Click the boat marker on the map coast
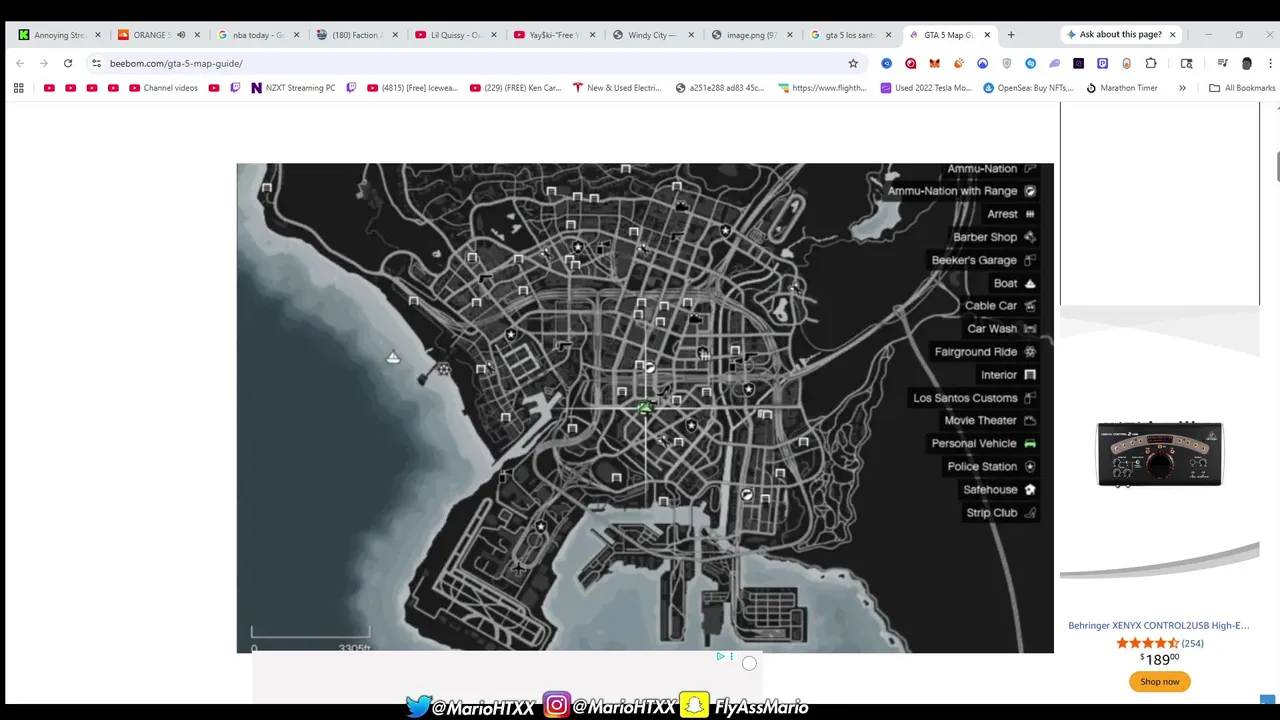The width and height of the screenshot is (1280, 720). coord(393,357)
